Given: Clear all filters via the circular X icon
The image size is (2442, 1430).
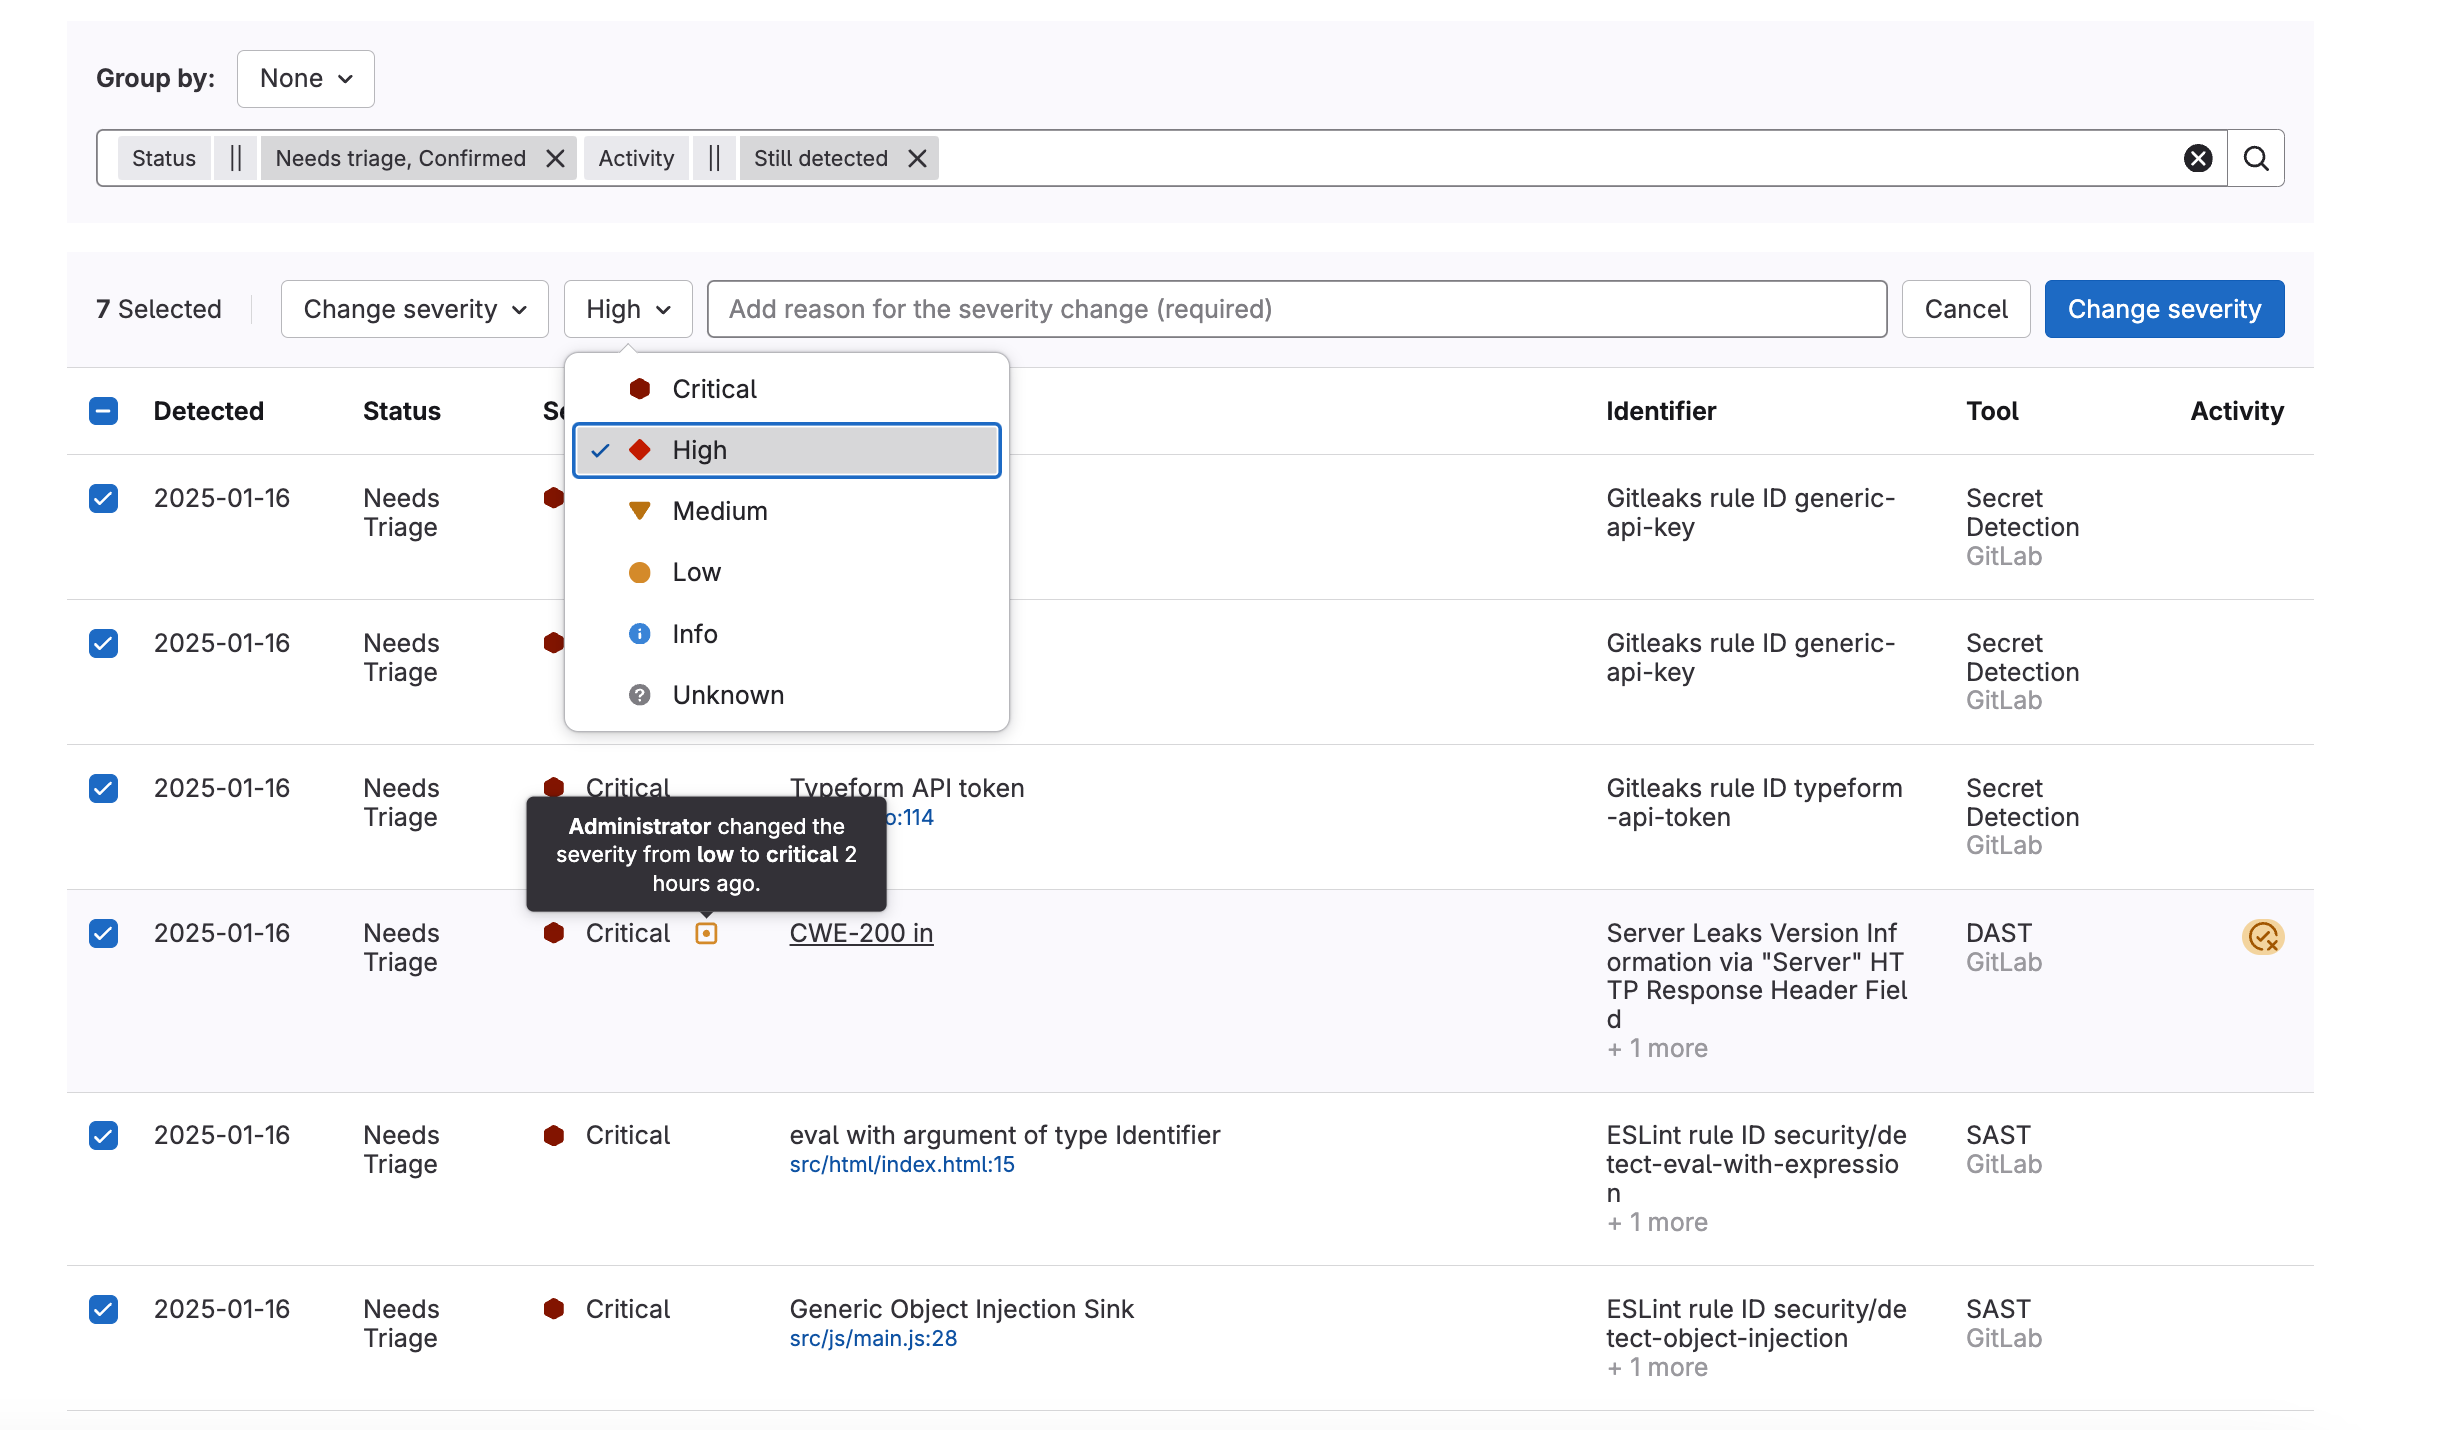Looking at the screenshot, I should coord(2199,158).
